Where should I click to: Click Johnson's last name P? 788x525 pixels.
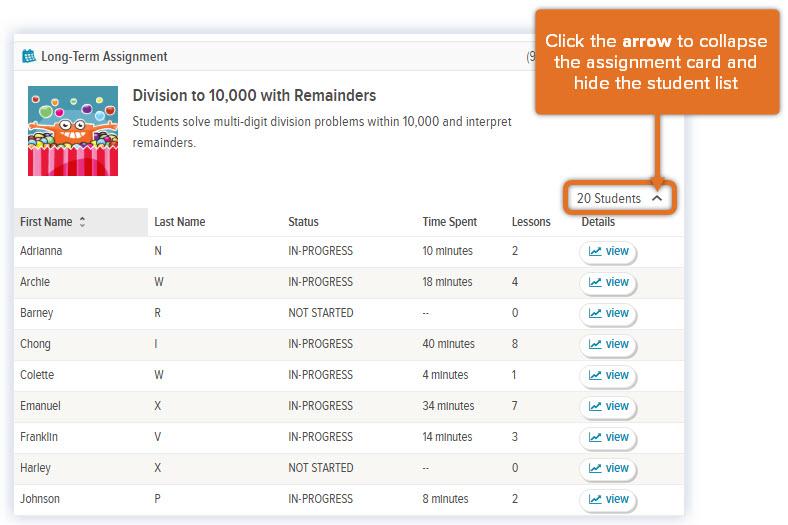coord(157,499)
